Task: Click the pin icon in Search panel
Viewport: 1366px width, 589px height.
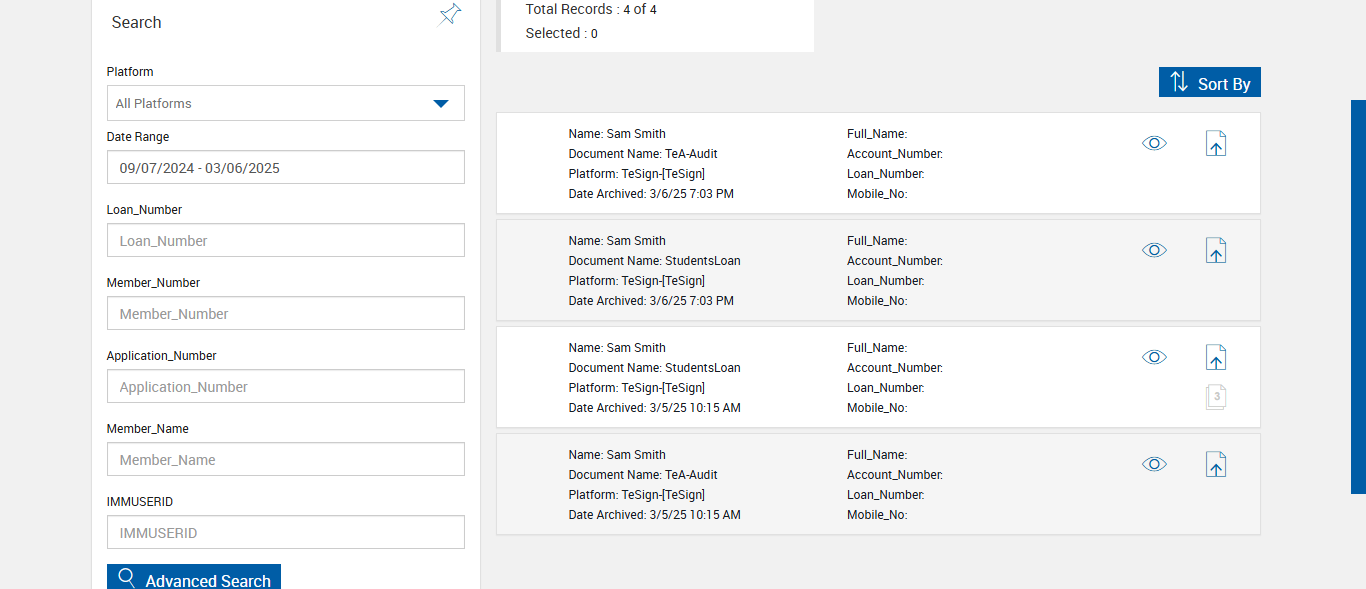Action: point(450,15)
